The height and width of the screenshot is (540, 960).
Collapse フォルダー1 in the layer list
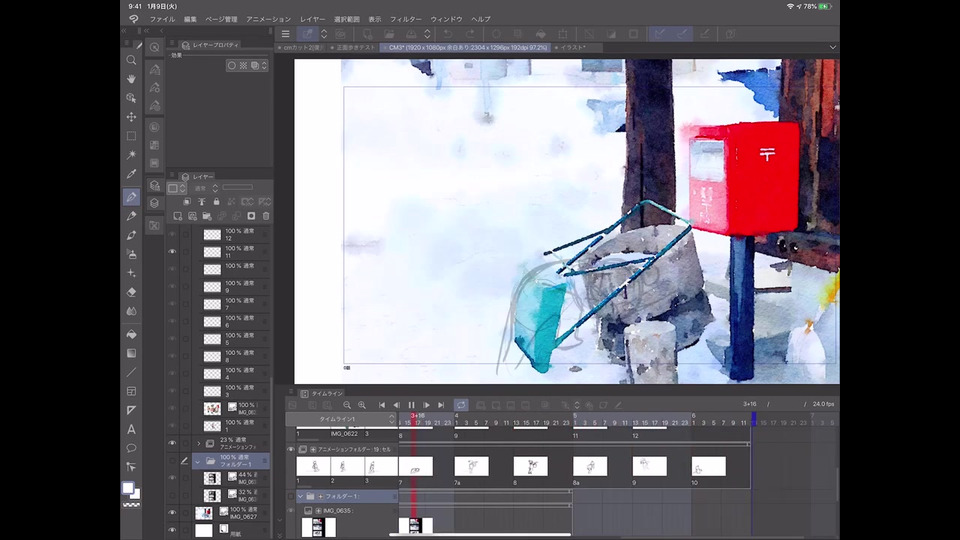(198, 461)
